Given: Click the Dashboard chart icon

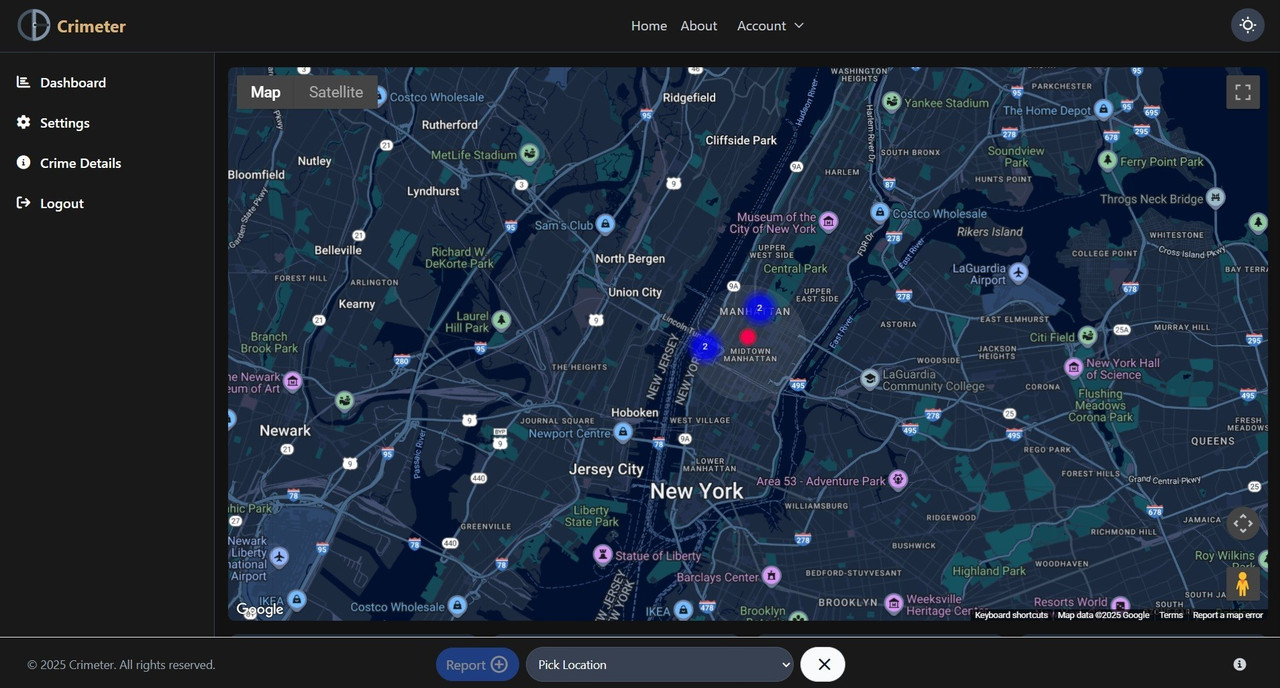Looking at the screenshot, I should click(23, 82).
